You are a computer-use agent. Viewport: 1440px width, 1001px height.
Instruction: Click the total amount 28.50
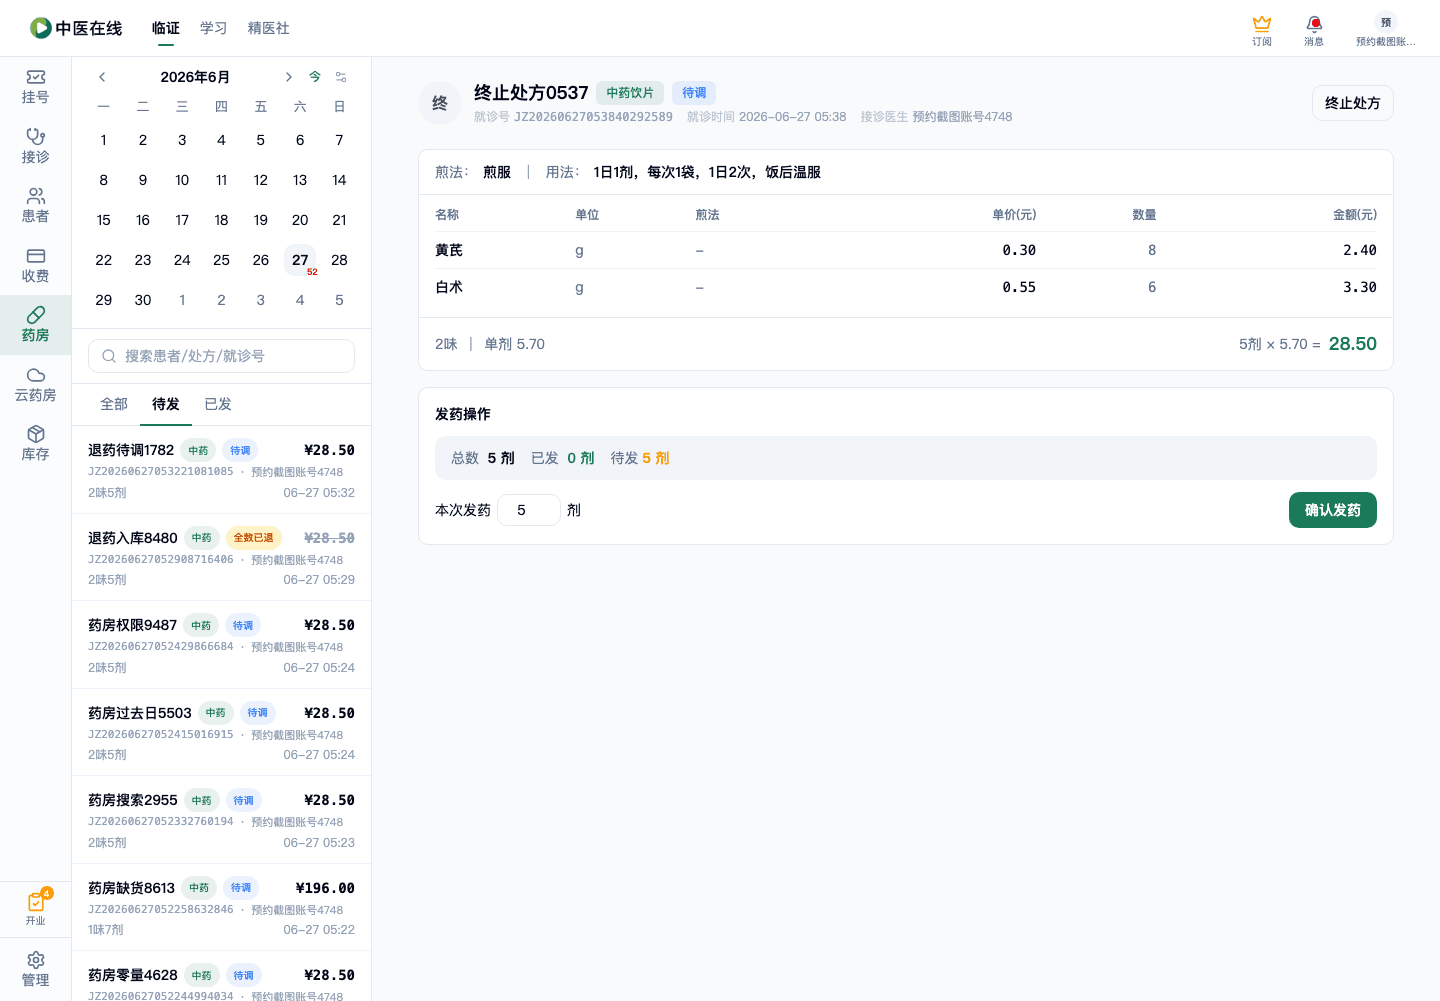tap(1352, 344)
